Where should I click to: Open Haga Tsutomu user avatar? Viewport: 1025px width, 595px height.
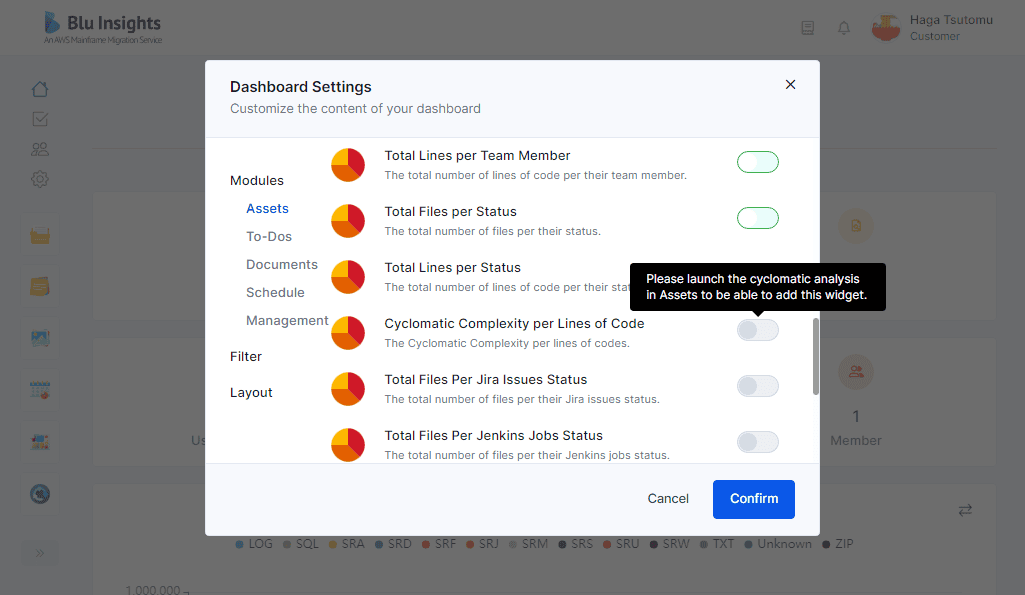(886, 28)
